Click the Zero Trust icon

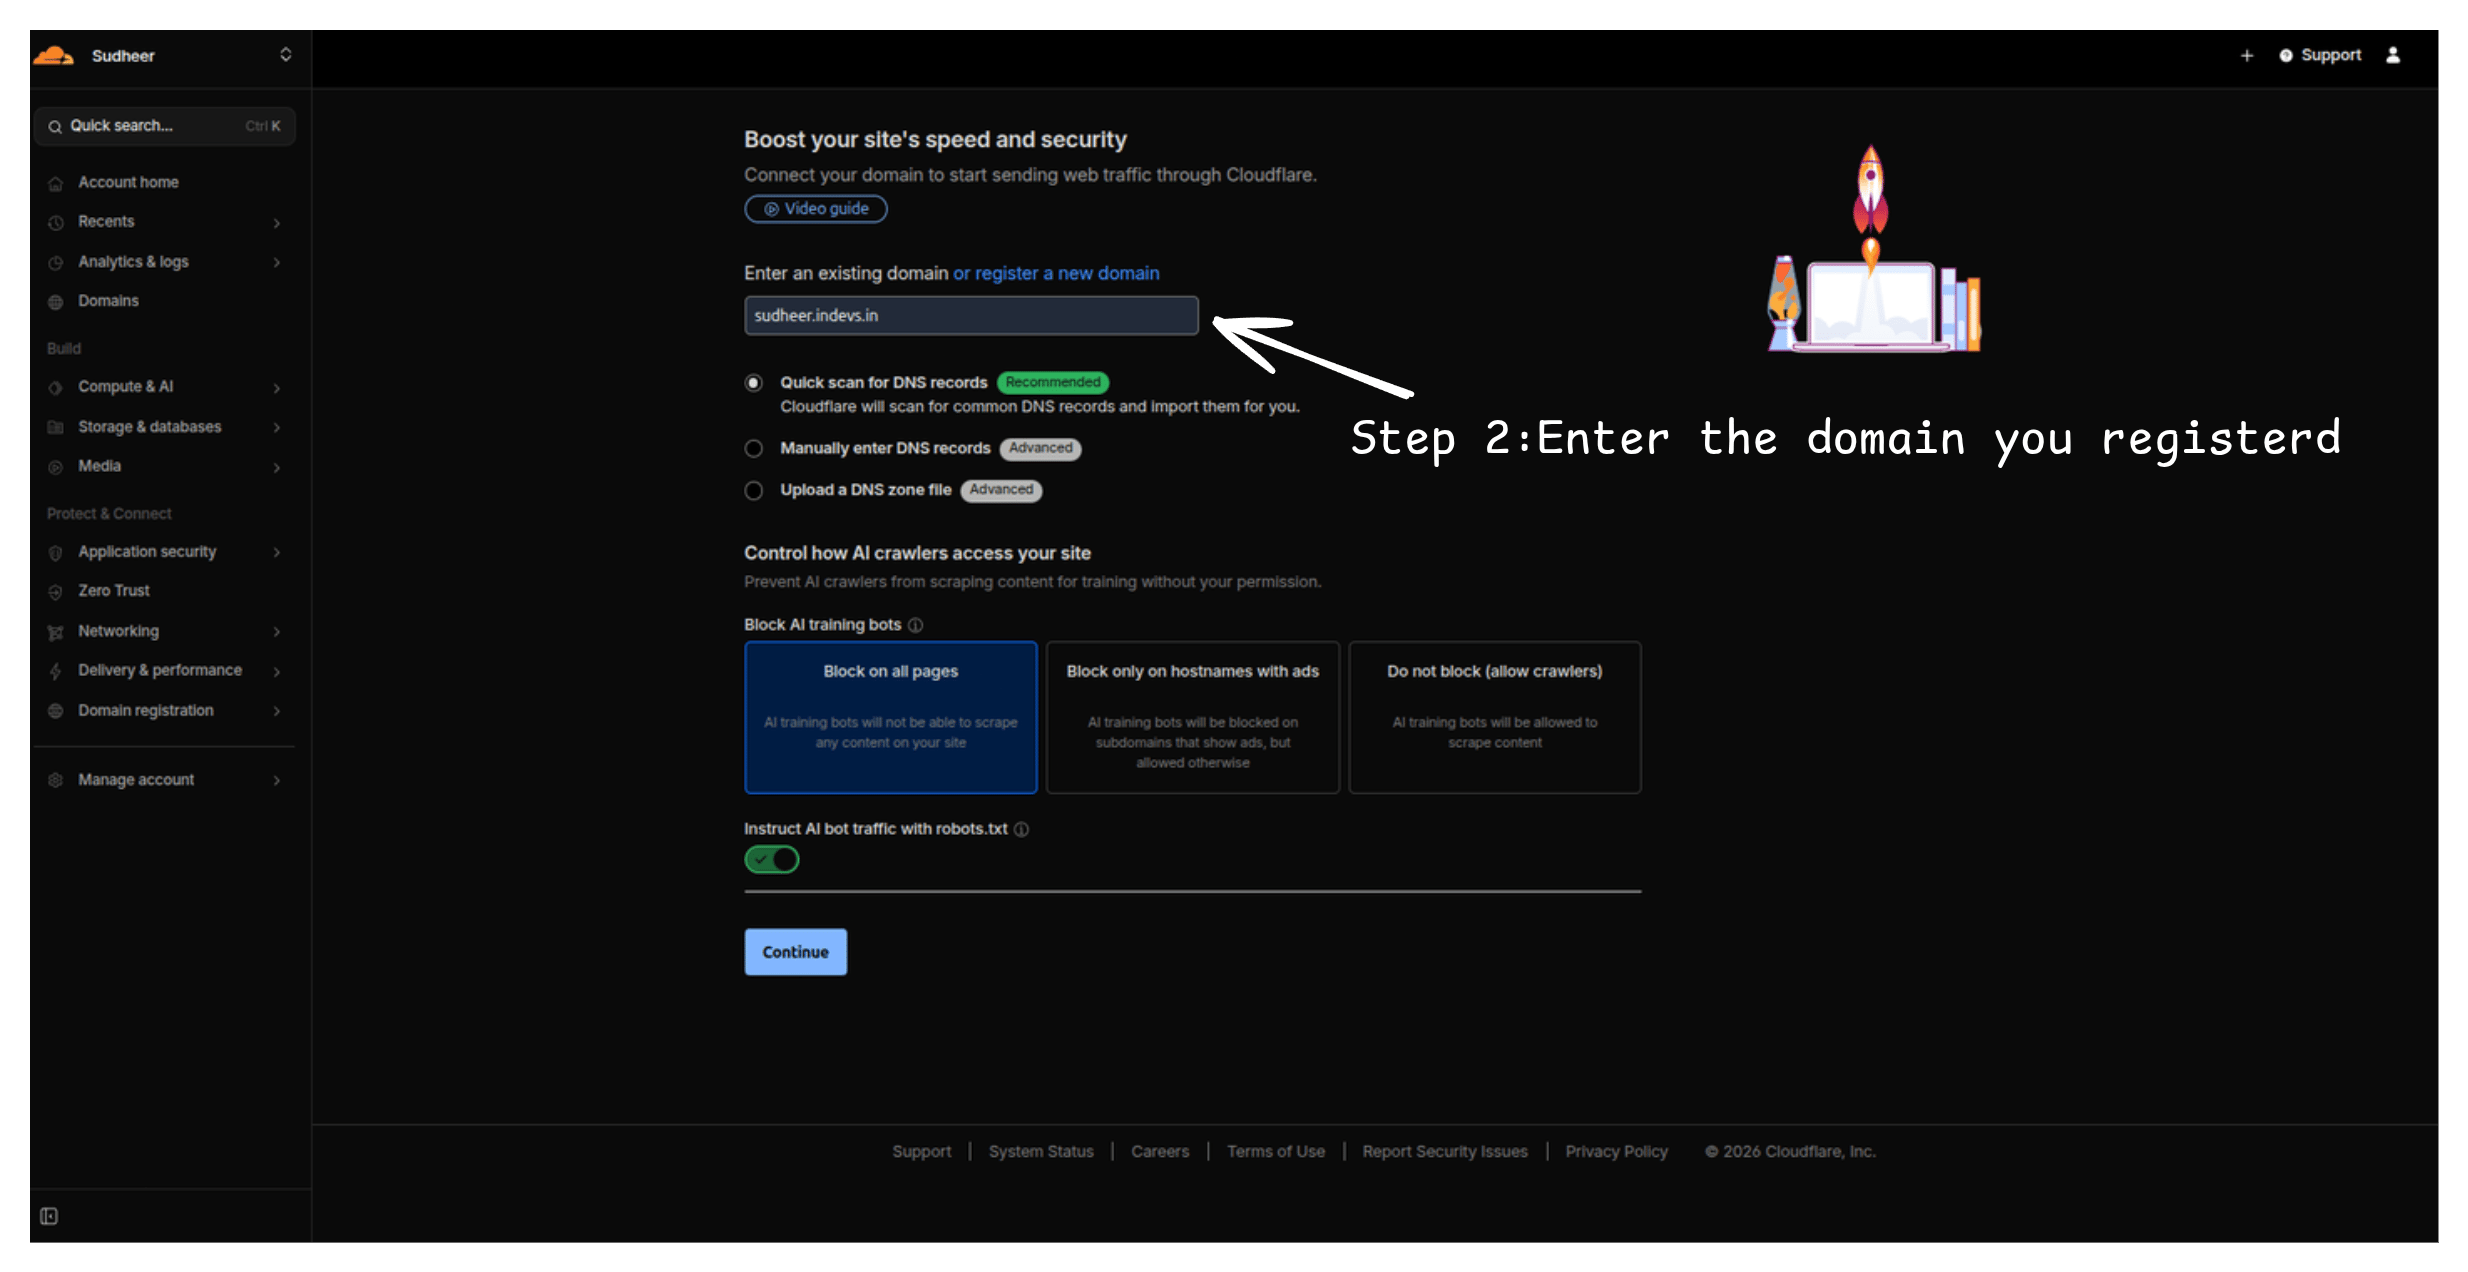coord(56,592)
